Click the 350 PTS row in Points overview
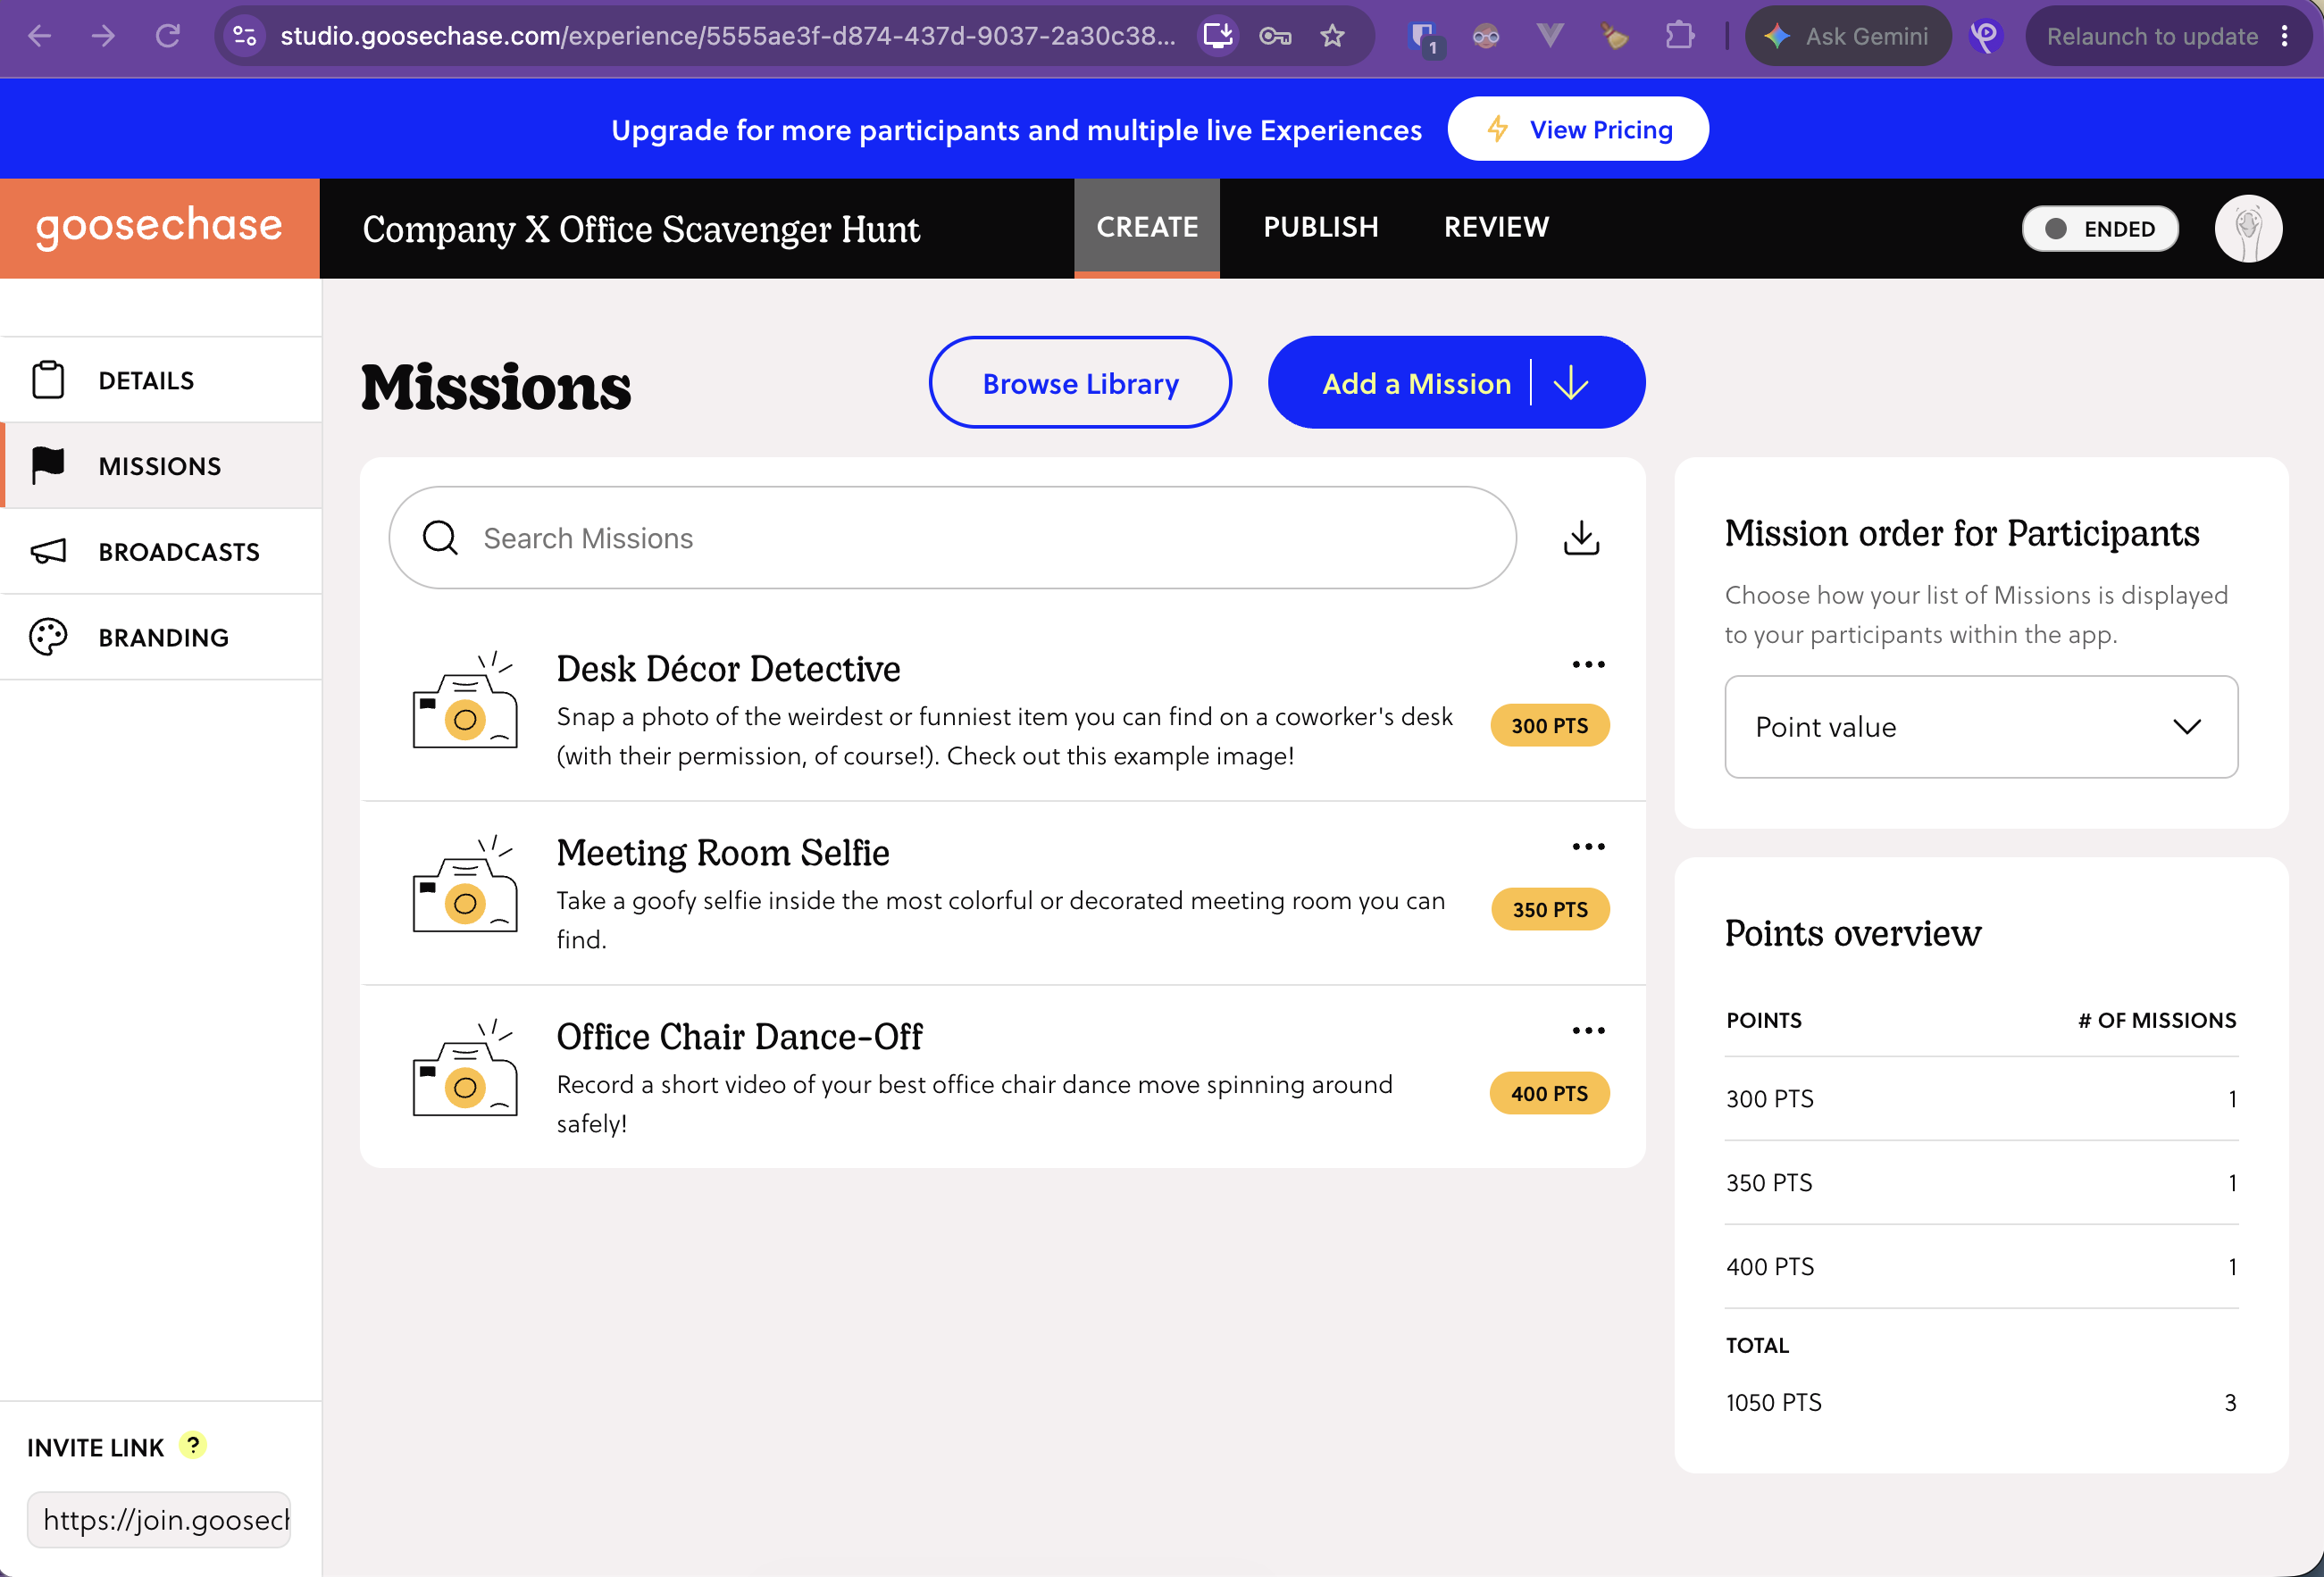The width and height of the screenshot is (2324, 1577). [x=1980, y=1183]
